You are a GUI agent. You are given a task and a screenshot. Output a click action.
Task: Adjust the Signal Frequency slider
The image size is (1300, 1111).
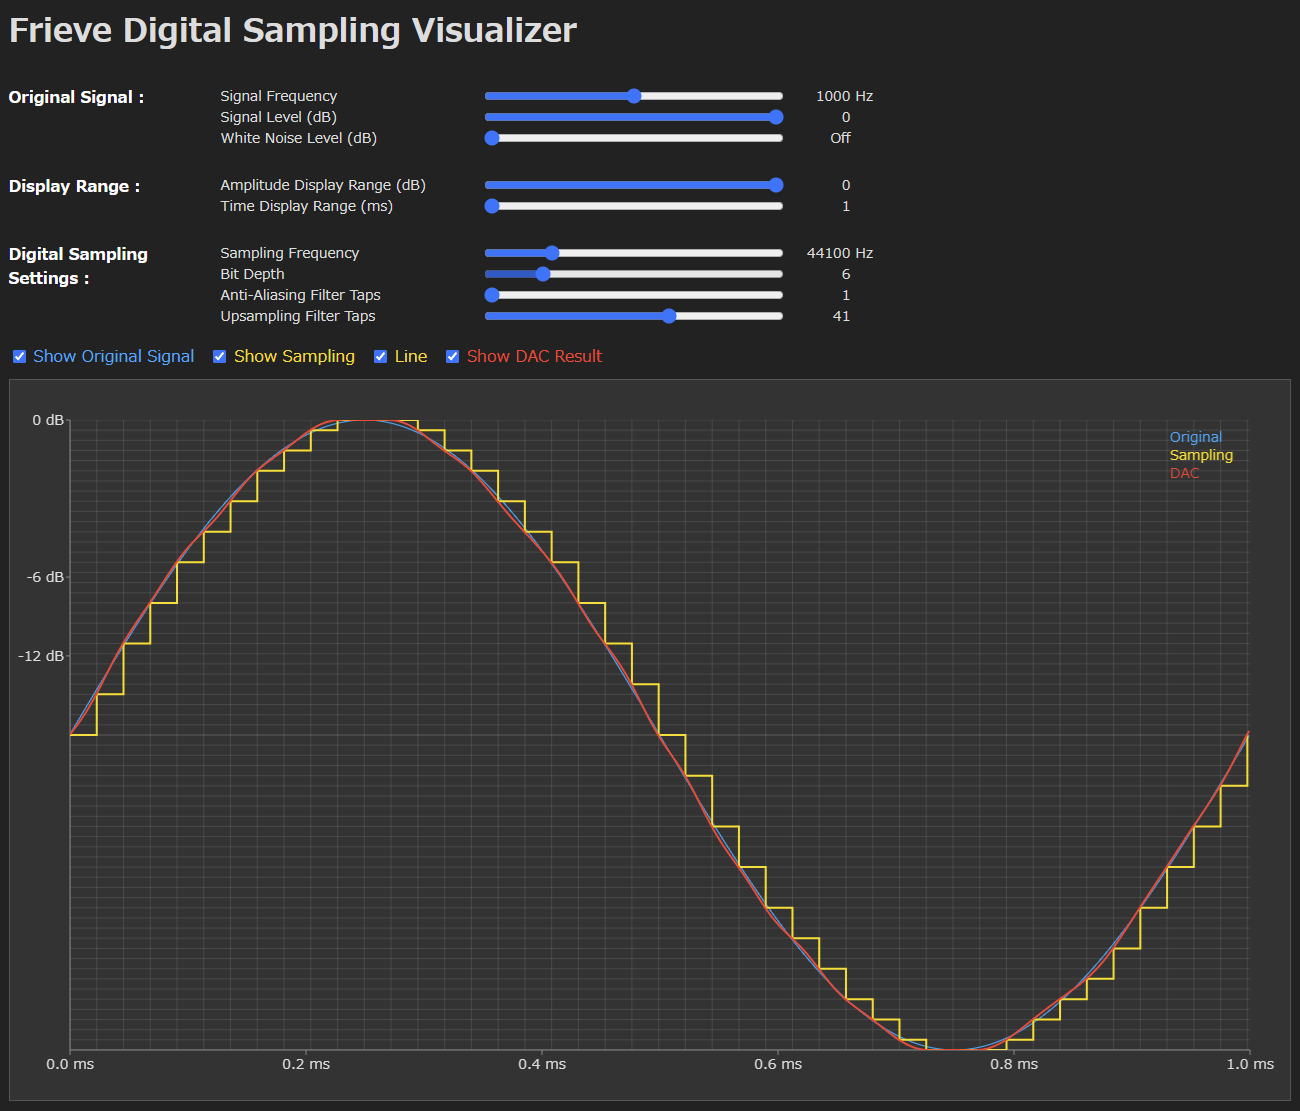click(633, 95)
